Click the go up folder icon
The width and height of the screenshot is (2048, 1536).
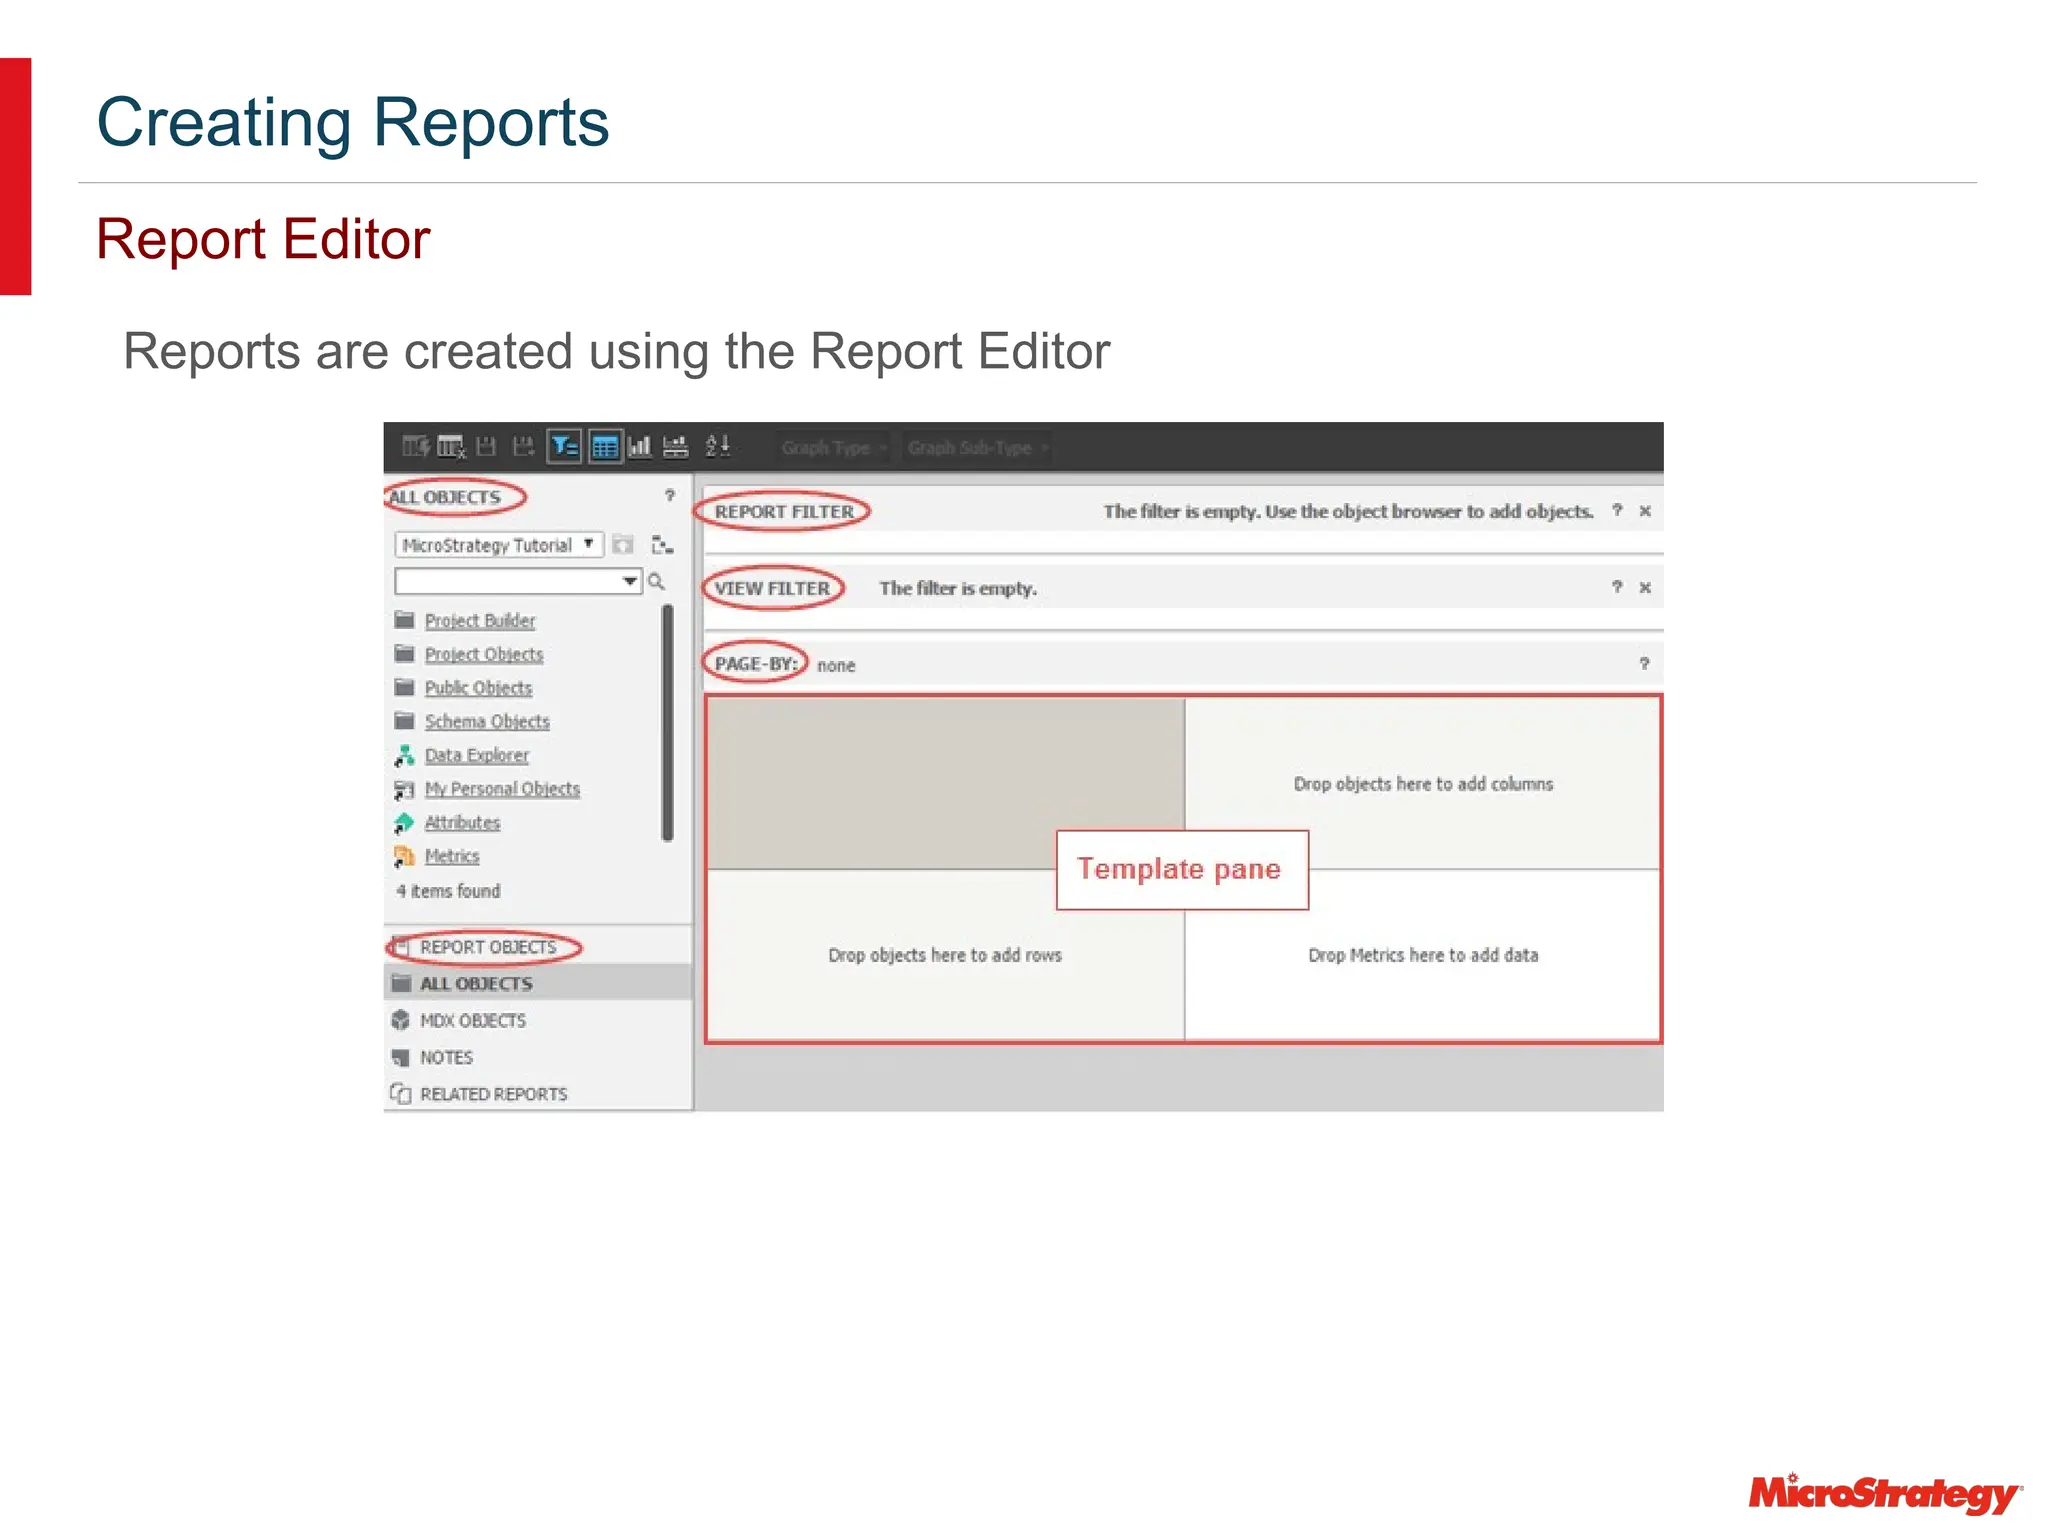(623, 545)
